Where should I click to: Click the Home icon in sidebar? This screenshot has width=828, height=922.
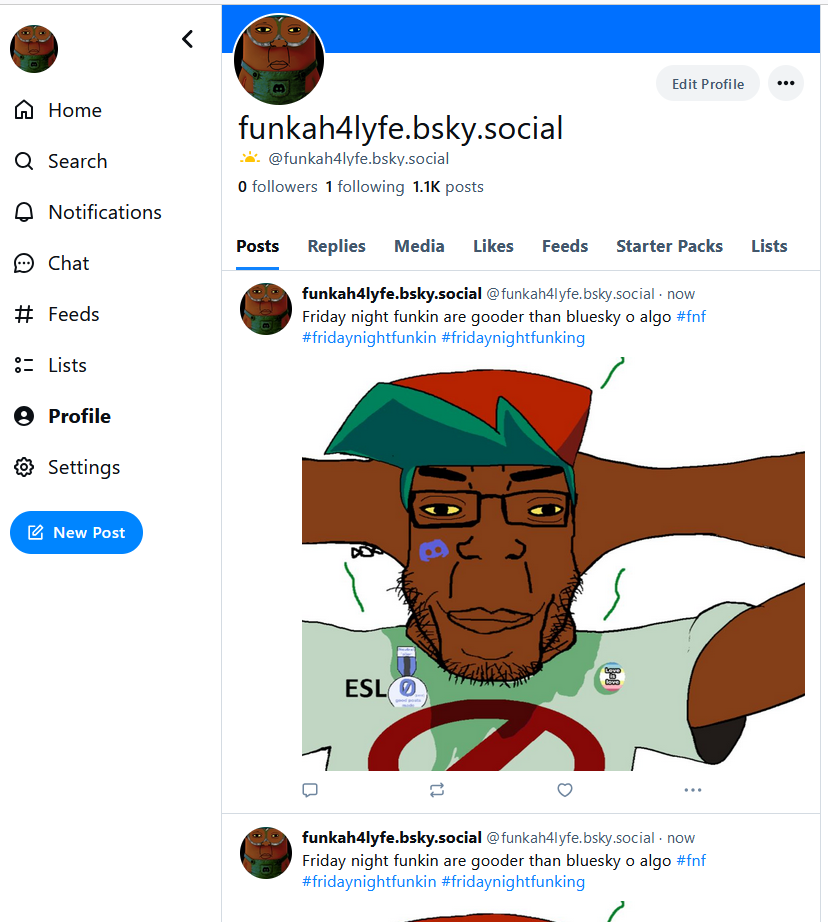coord(24,110)
